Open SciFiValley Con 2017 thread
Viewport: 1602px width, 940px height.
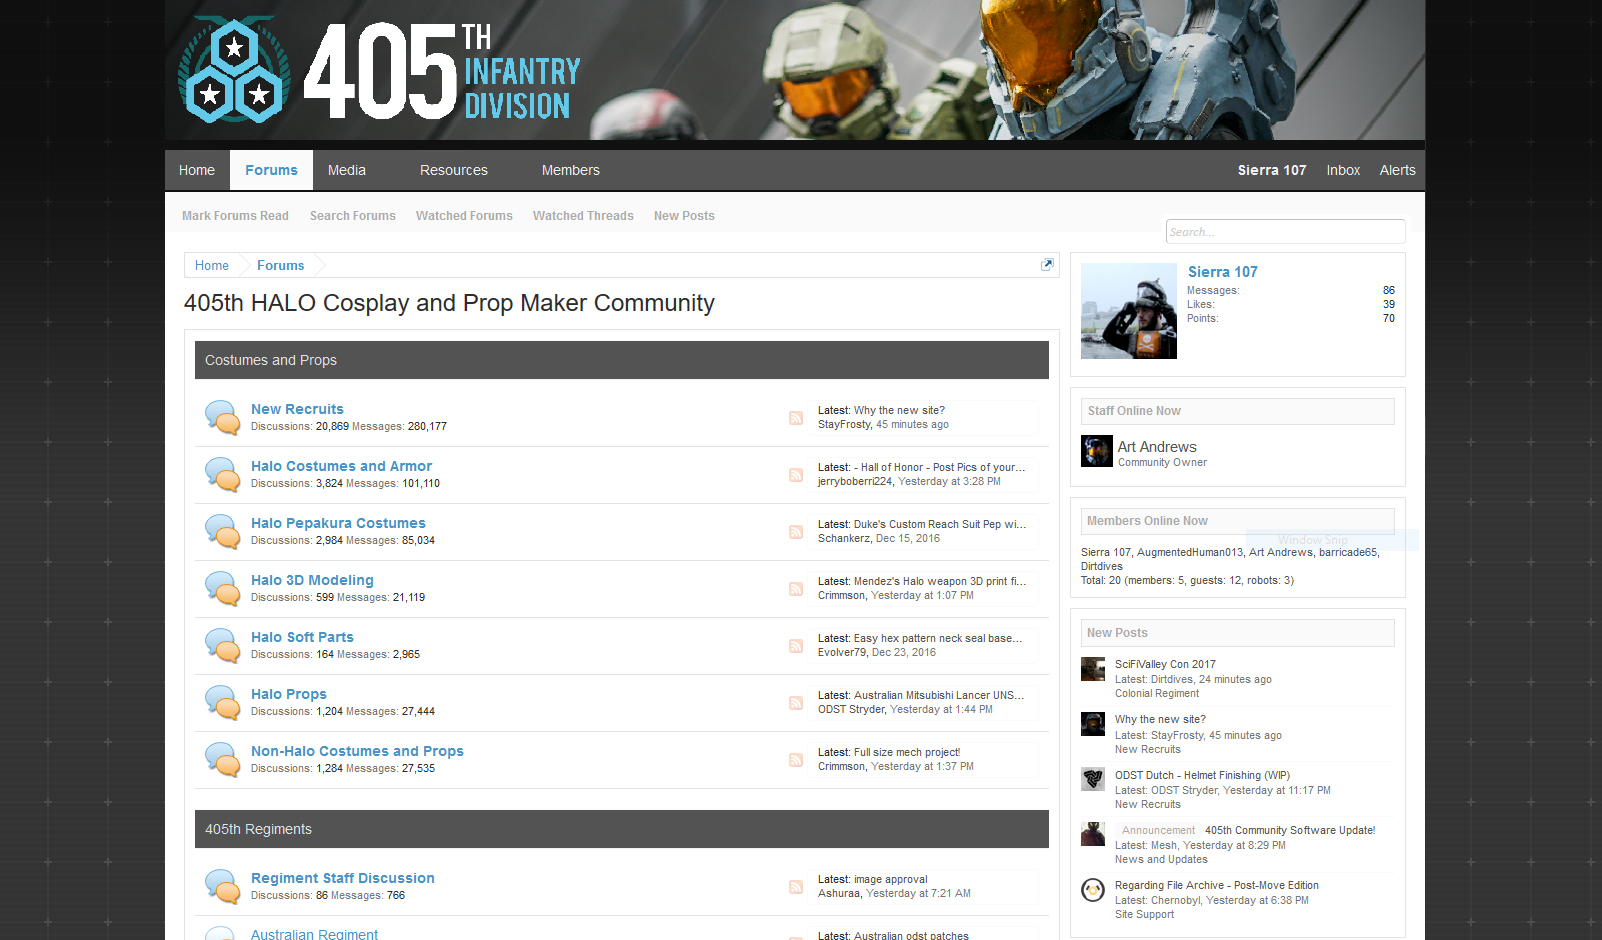(x=1165, y=664)
